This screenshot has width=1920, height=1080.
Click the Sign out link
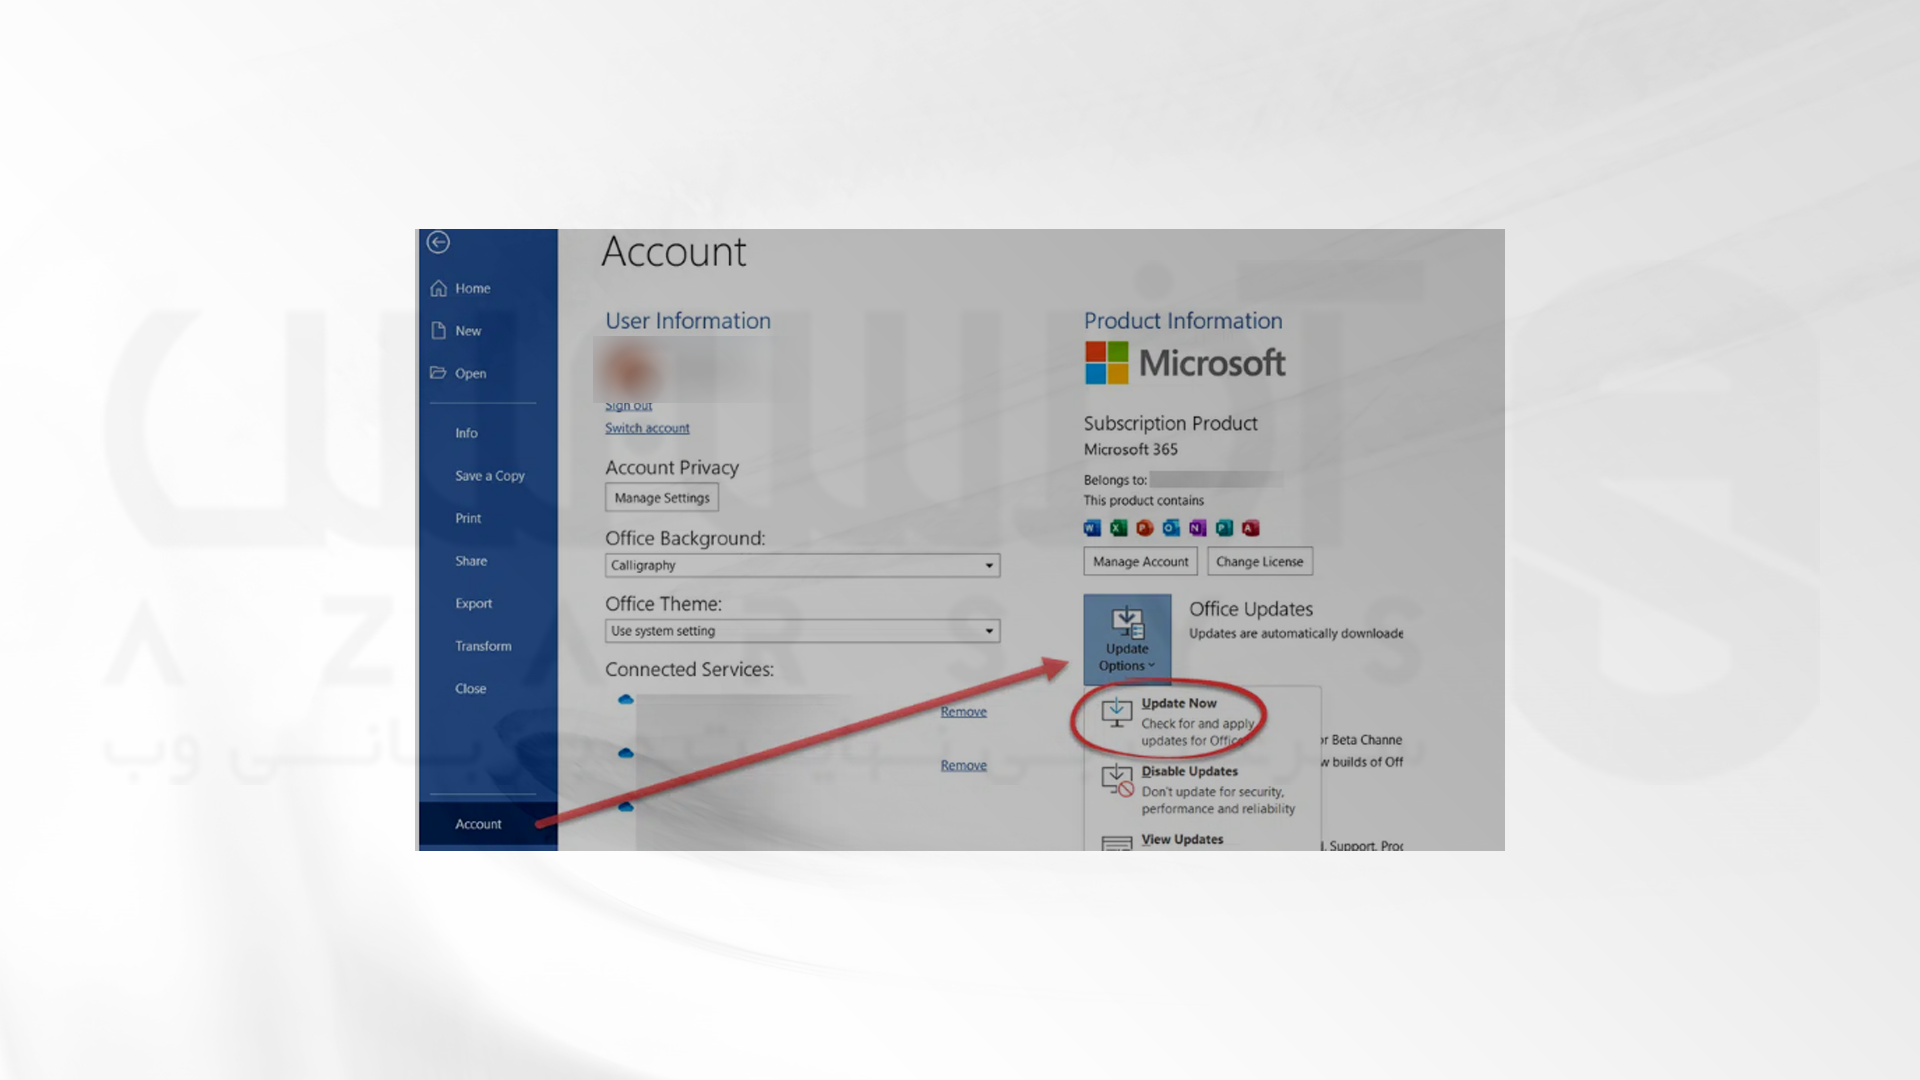coord(628,405)
